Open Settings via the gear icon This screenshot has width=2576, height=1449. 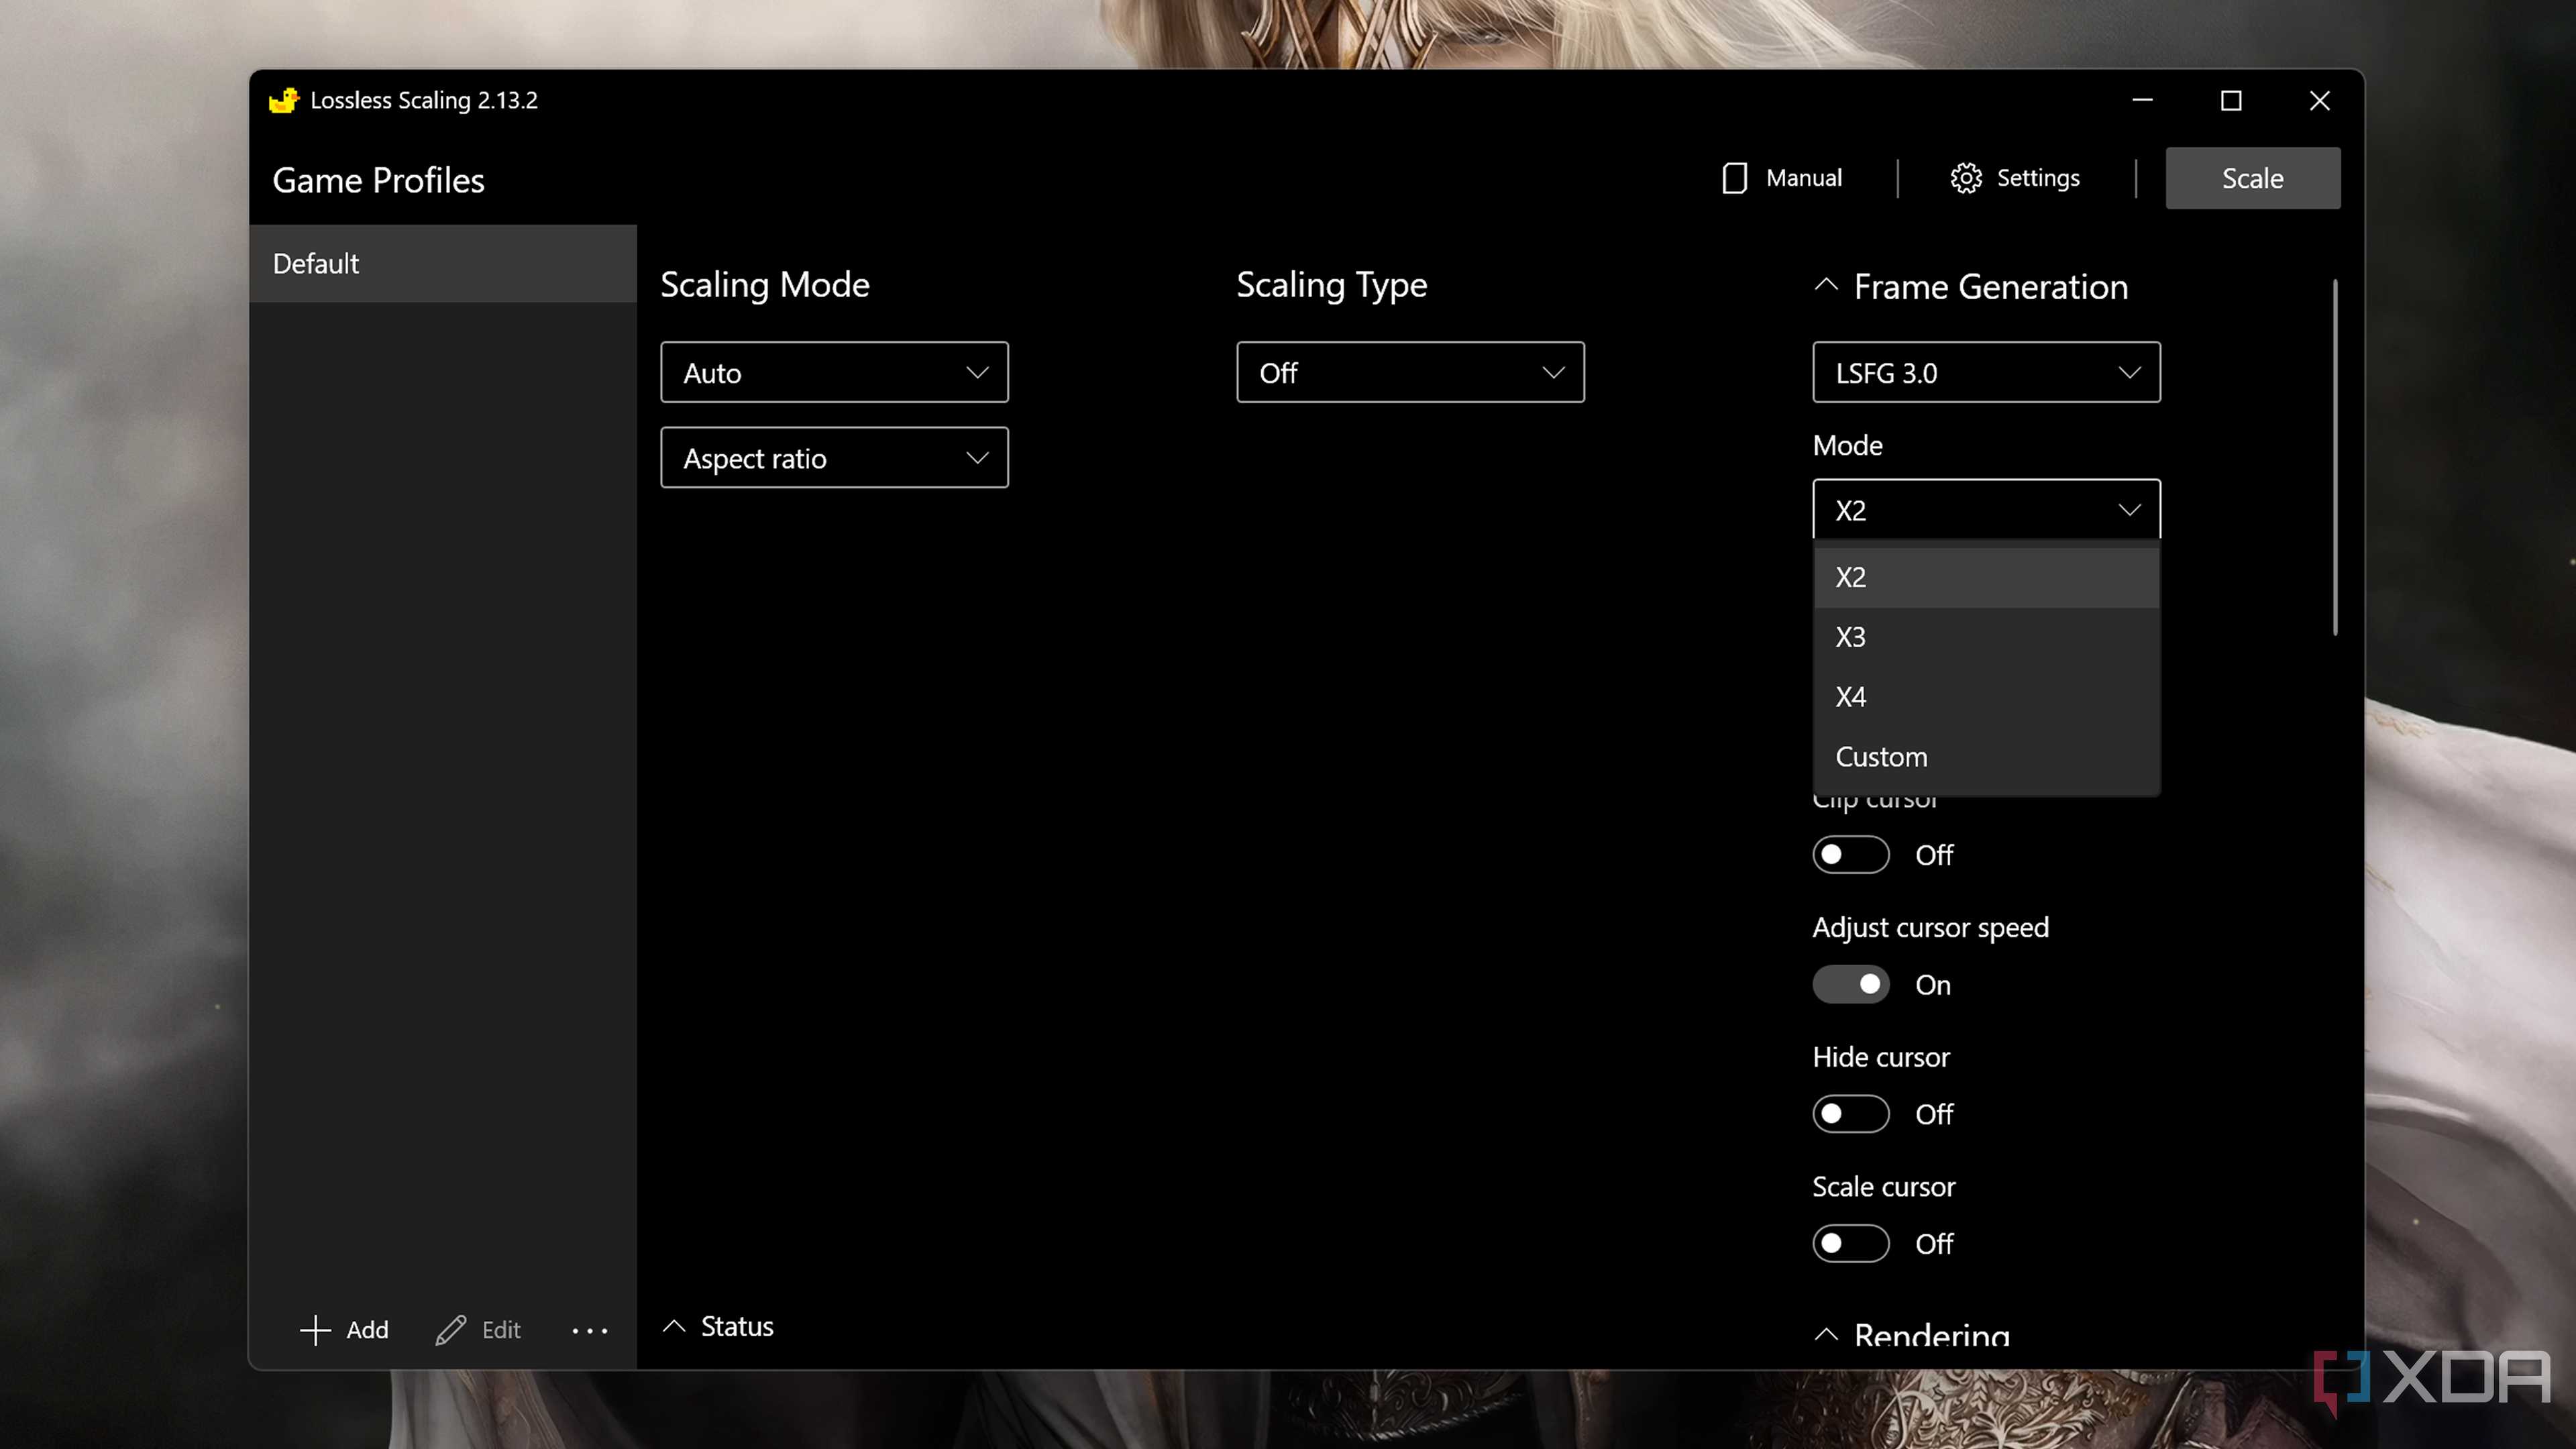[1965, 178]
